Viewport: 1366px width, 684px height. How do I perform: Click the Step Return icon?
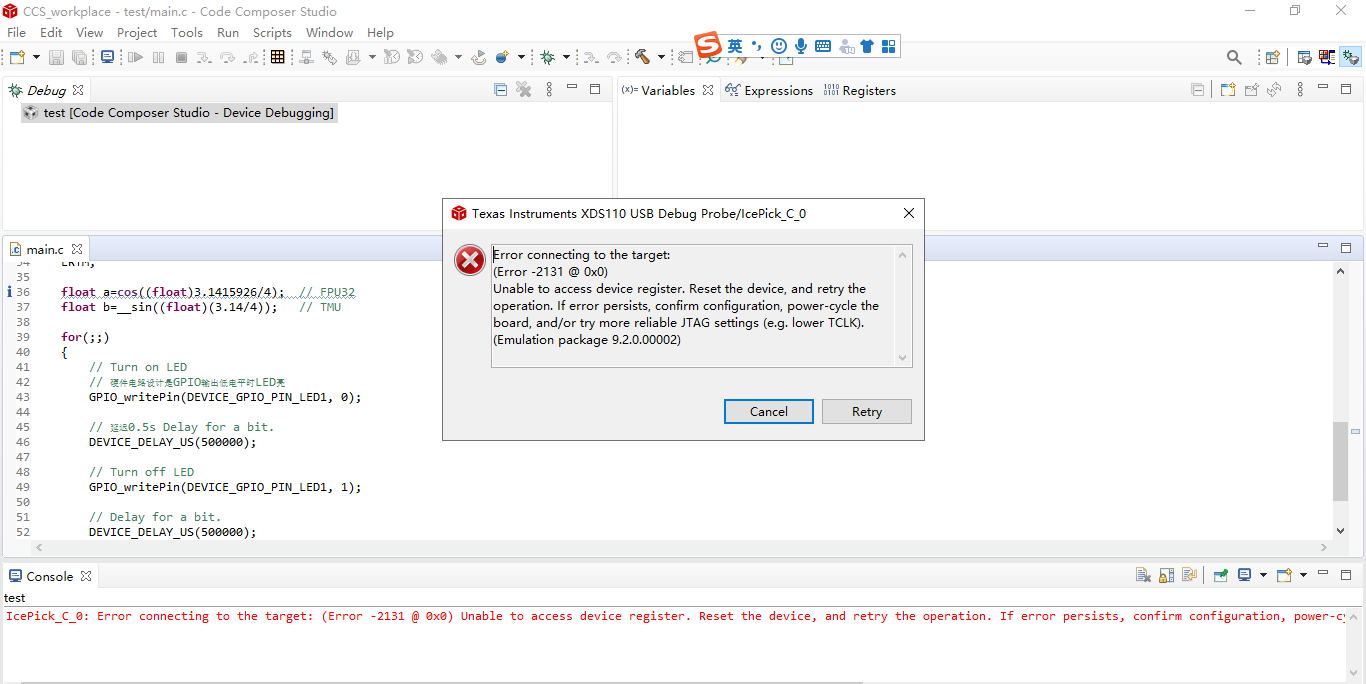point(251,58)
